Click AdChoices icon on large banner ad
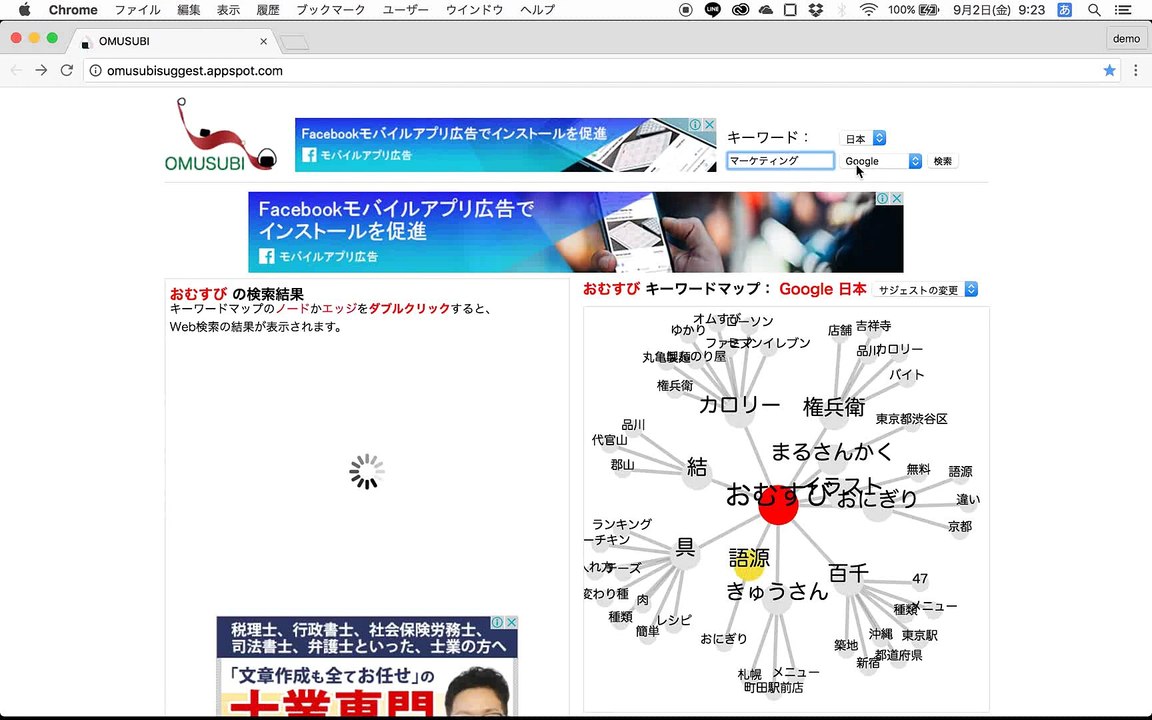The height and width of the screenshot is (720, 1152). tap(882, 198)
